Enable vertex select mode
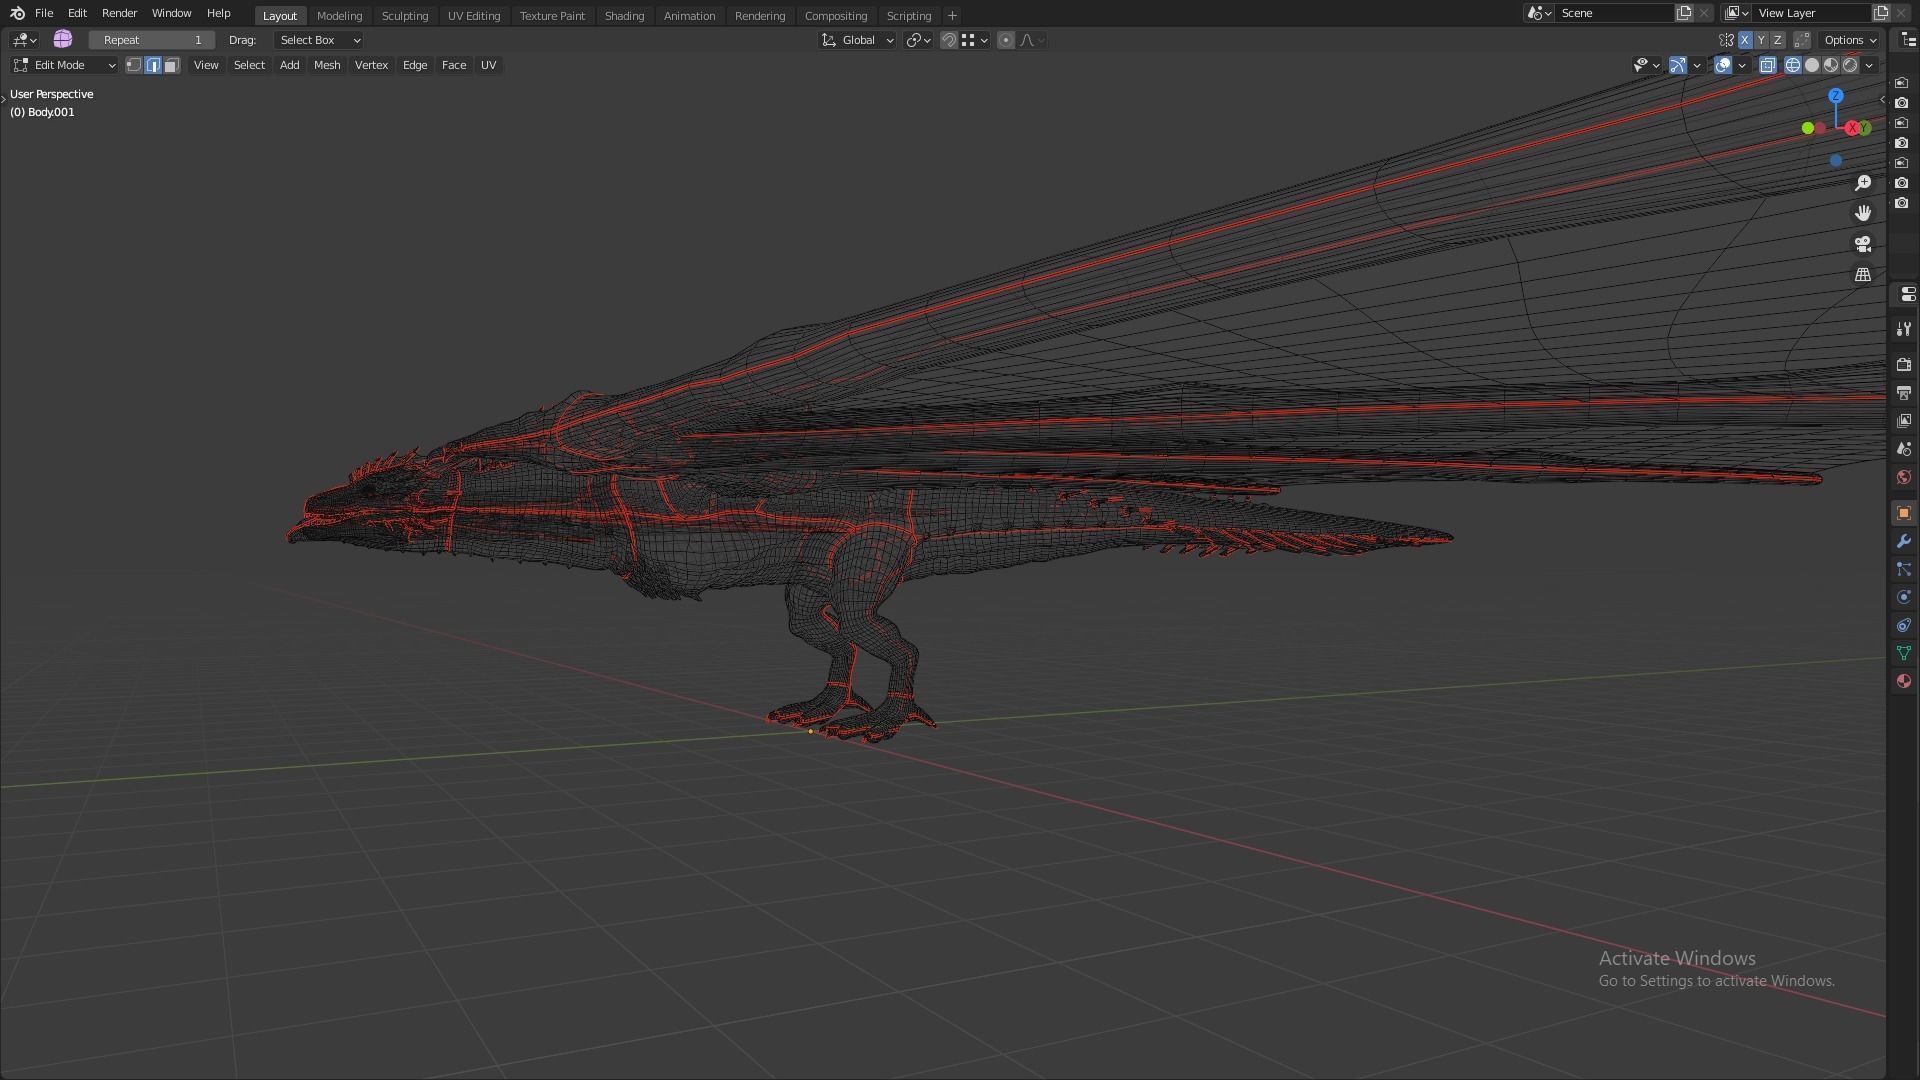1920x1080 pixels. tap(134, 65)
